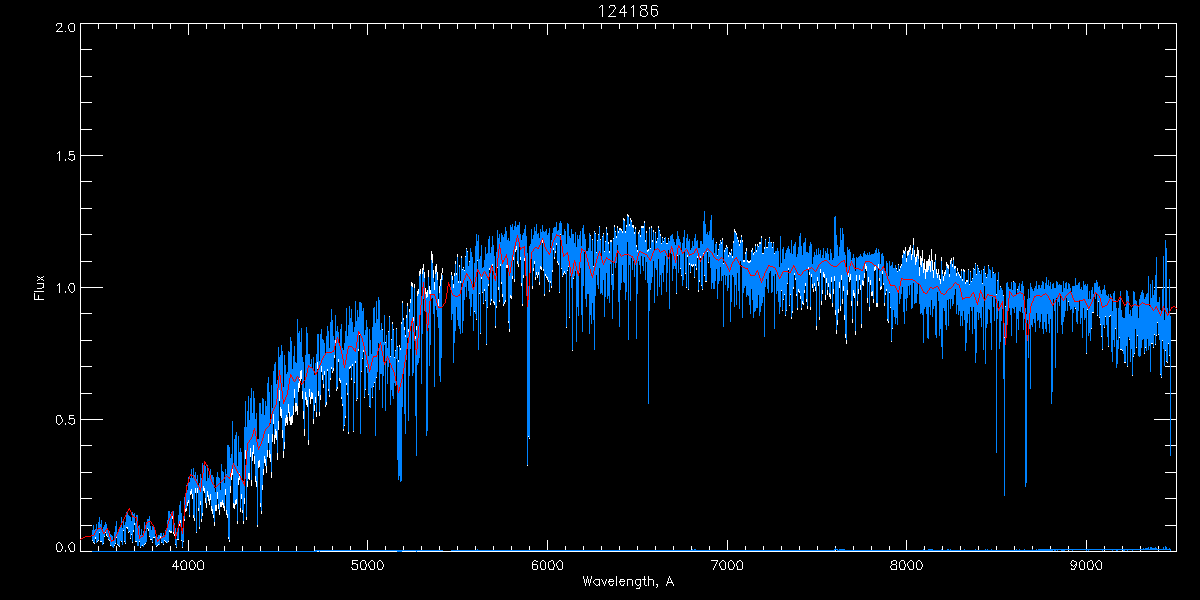This screenshot has width=1200, height=600.
Task: Click the 0.0 flux tick label
Action: [65, 547]
